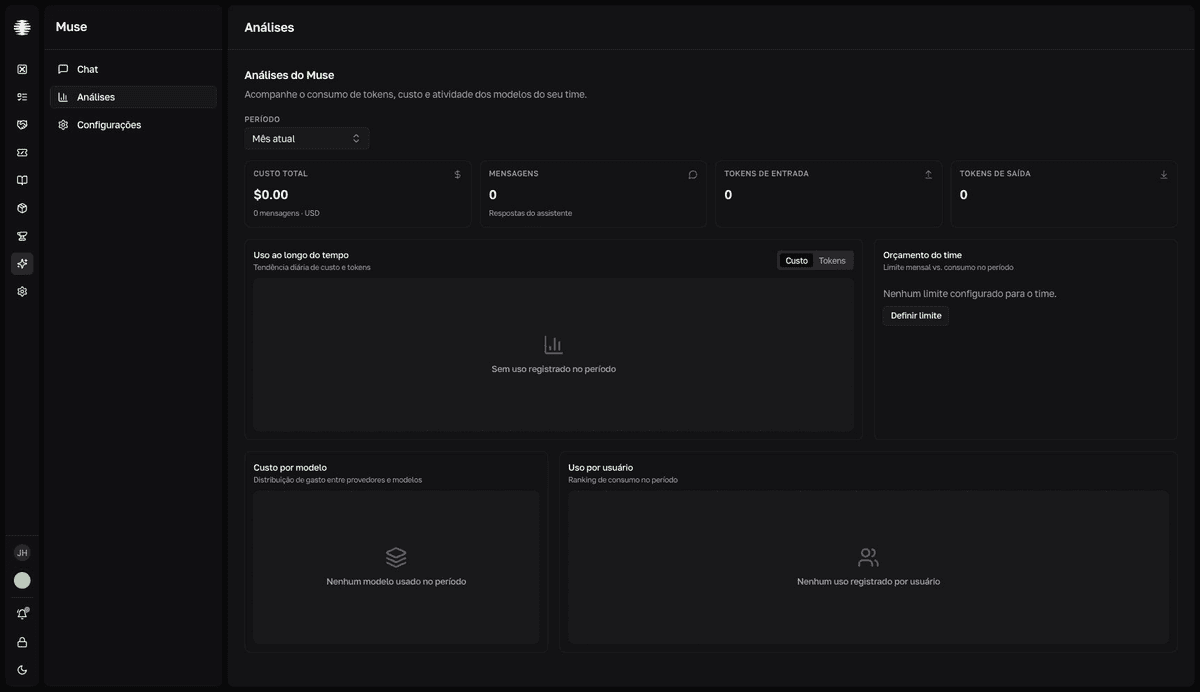This screenshot has width=1200, height=692.
Task: Click the gear icon beside Configurações
Action: (x=63, y=125)
